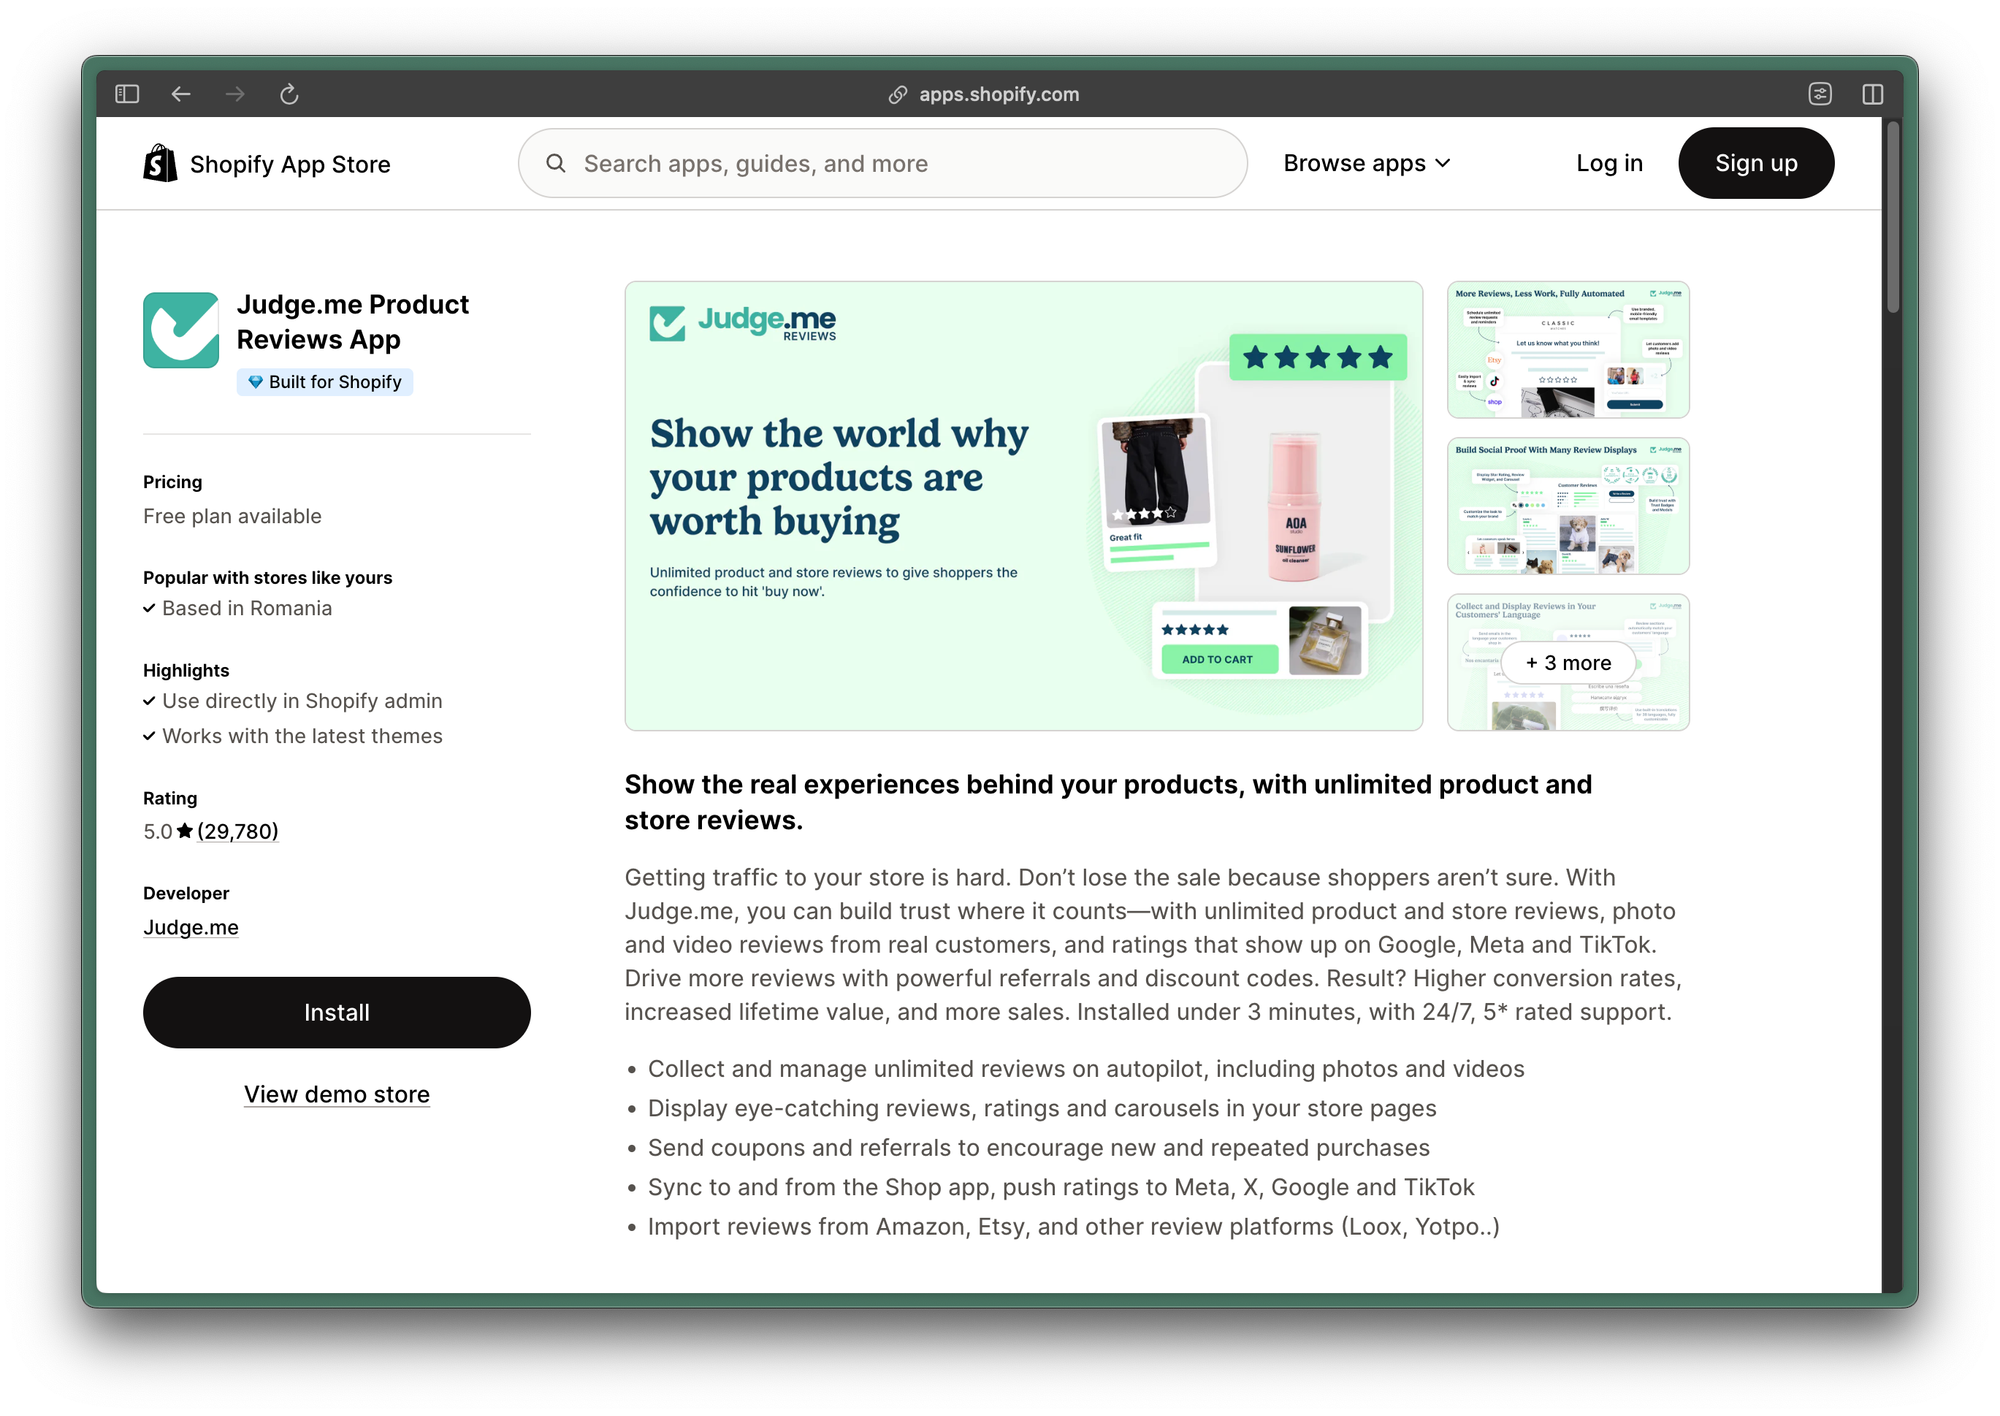Open the Judge.me developer link
2000x1416 pixels.
tap(191, 927)
